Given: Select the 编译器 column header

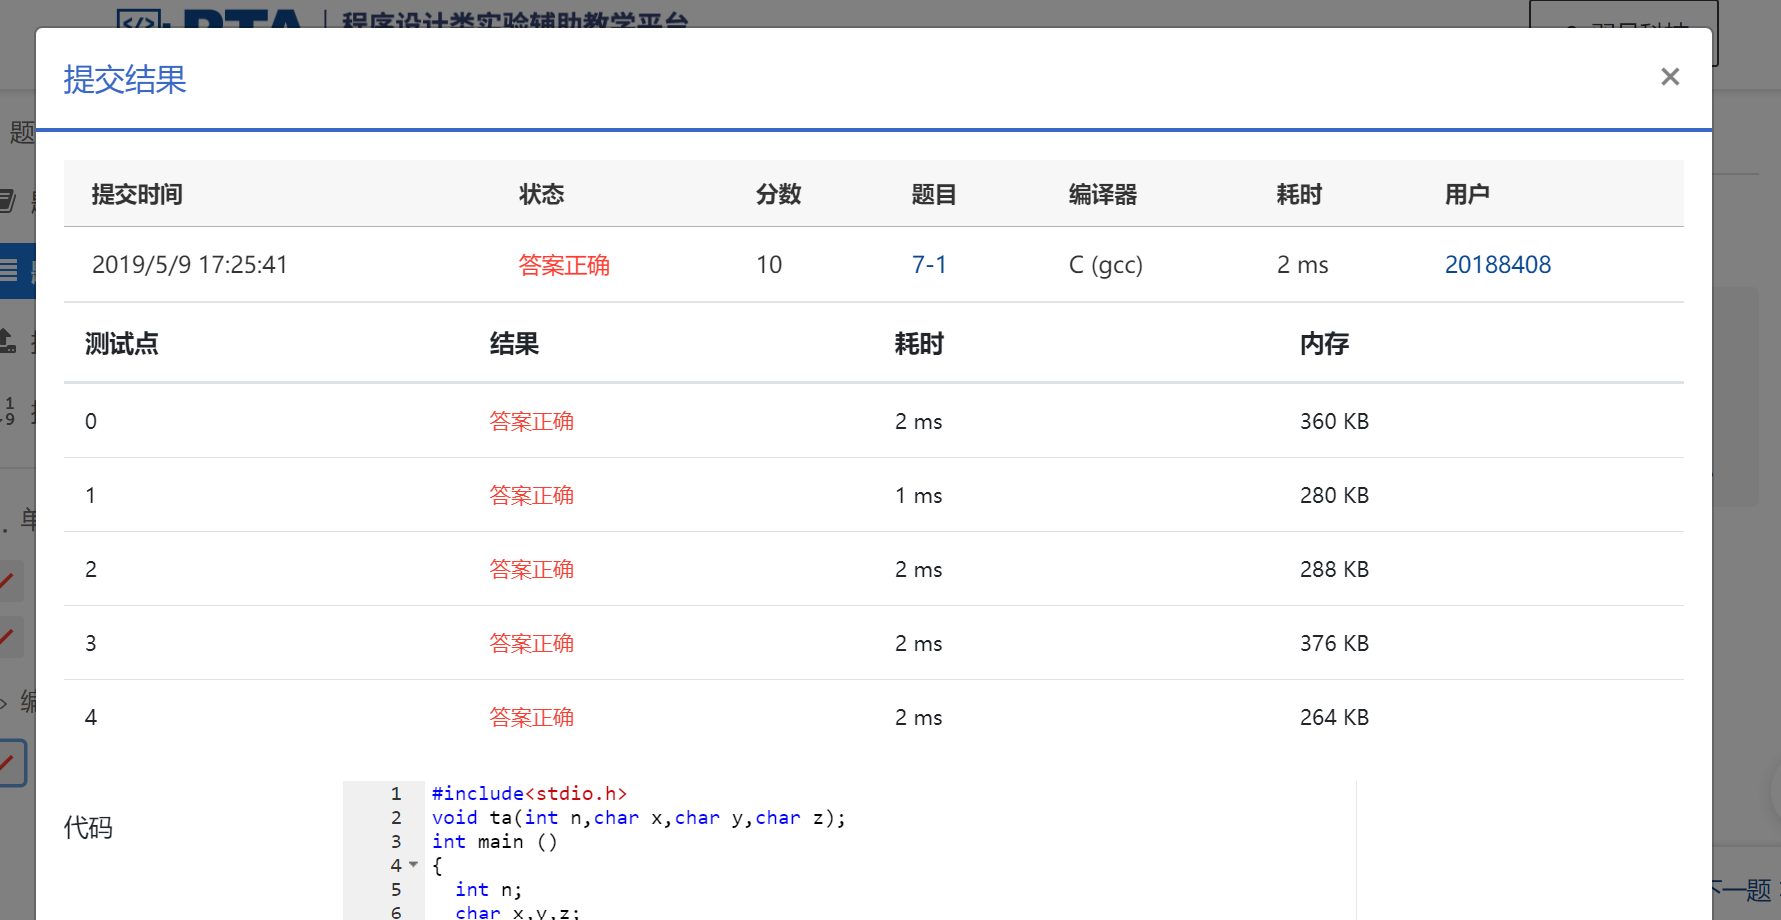Looking at the screenshot, I should [x=1103, y=194].
